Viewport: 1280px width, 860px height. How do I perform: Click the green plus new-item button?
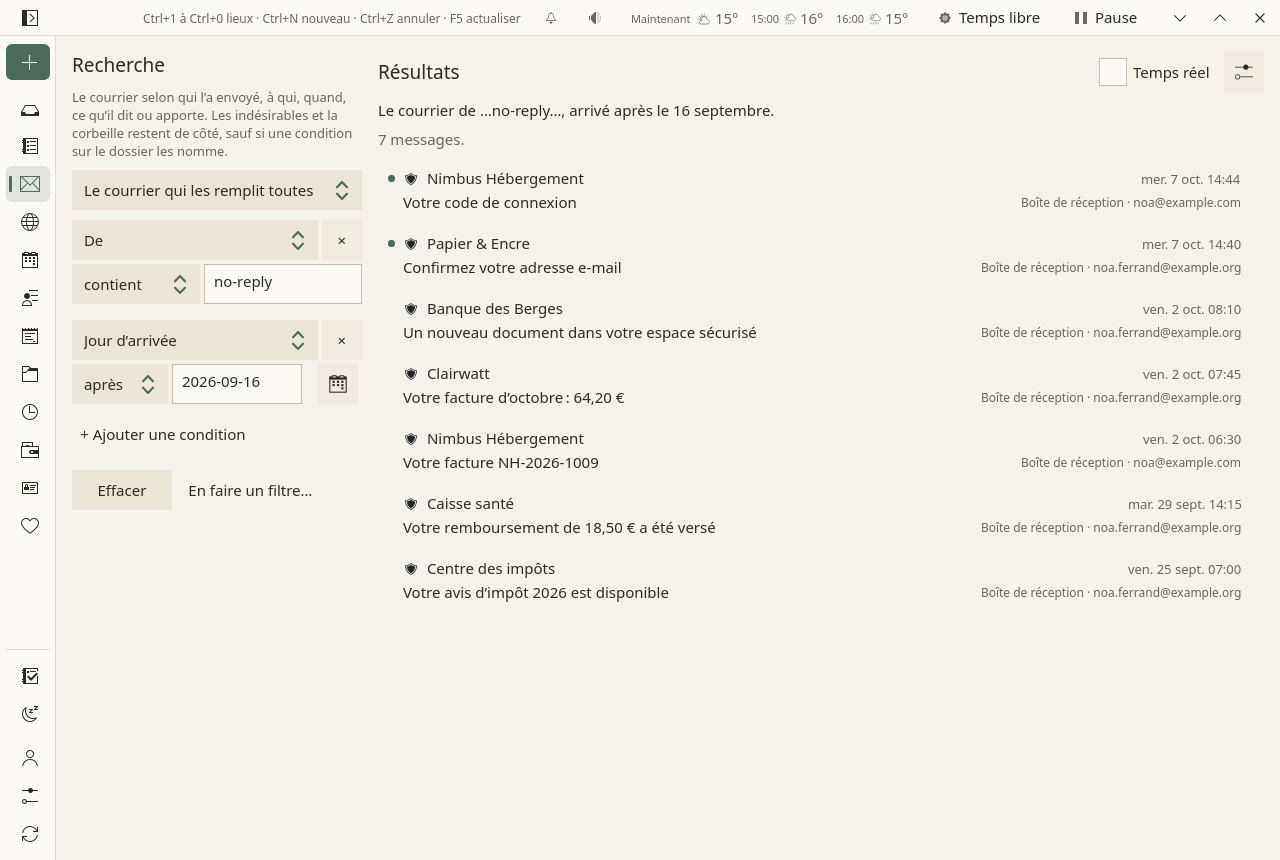(28, 63)
